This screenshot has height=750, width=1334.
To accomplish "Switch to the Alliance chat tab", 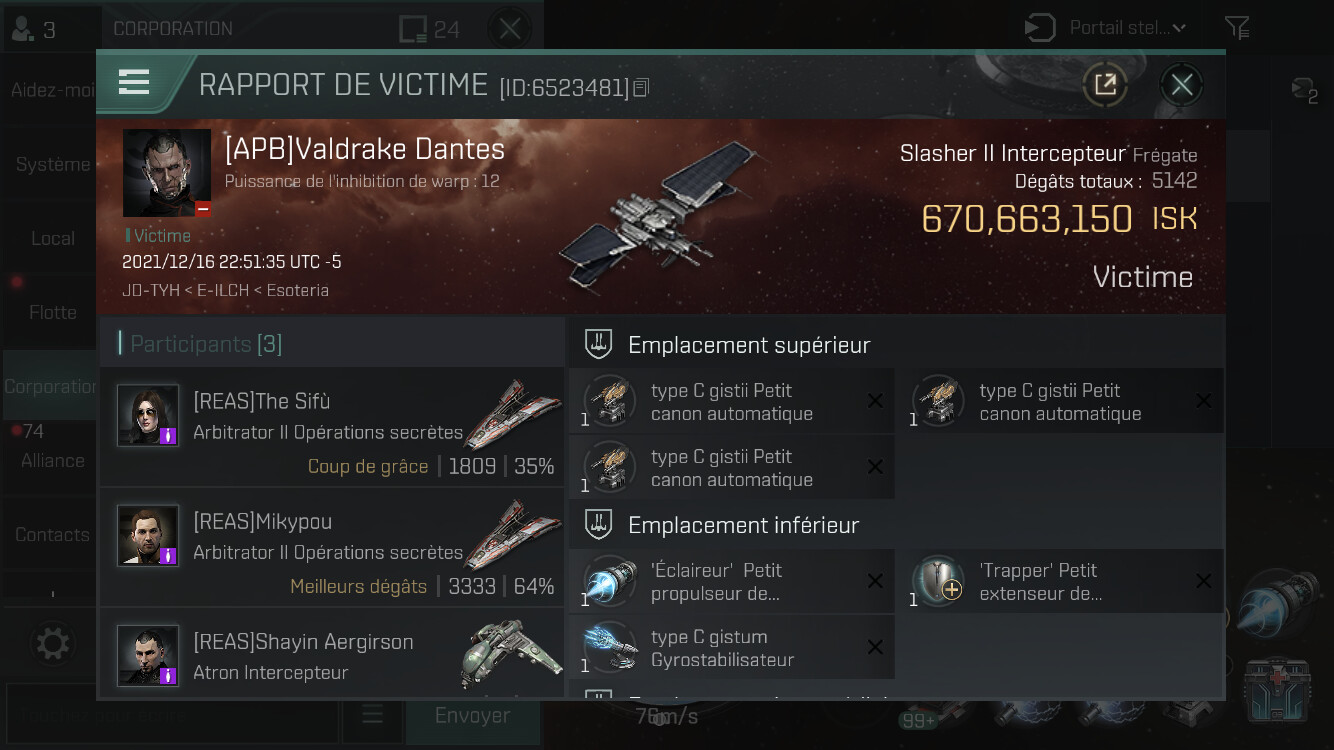I will [52, 460].
